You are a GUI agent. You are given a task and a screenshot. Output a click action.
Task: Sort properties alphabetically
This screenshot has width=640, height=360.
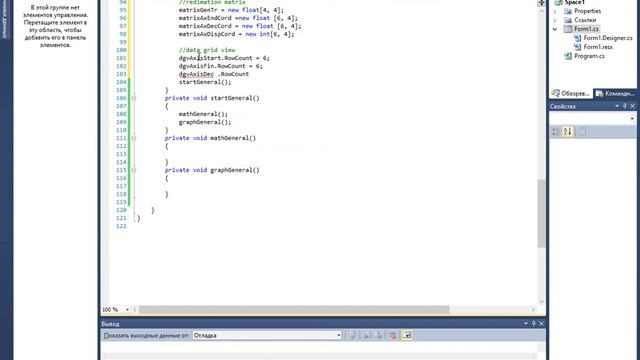[568, 131]
